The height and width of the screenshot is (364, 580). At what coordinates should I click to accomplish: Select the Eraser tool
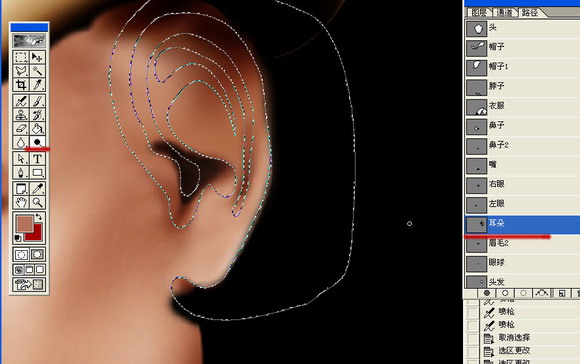(x=21, y=128)
